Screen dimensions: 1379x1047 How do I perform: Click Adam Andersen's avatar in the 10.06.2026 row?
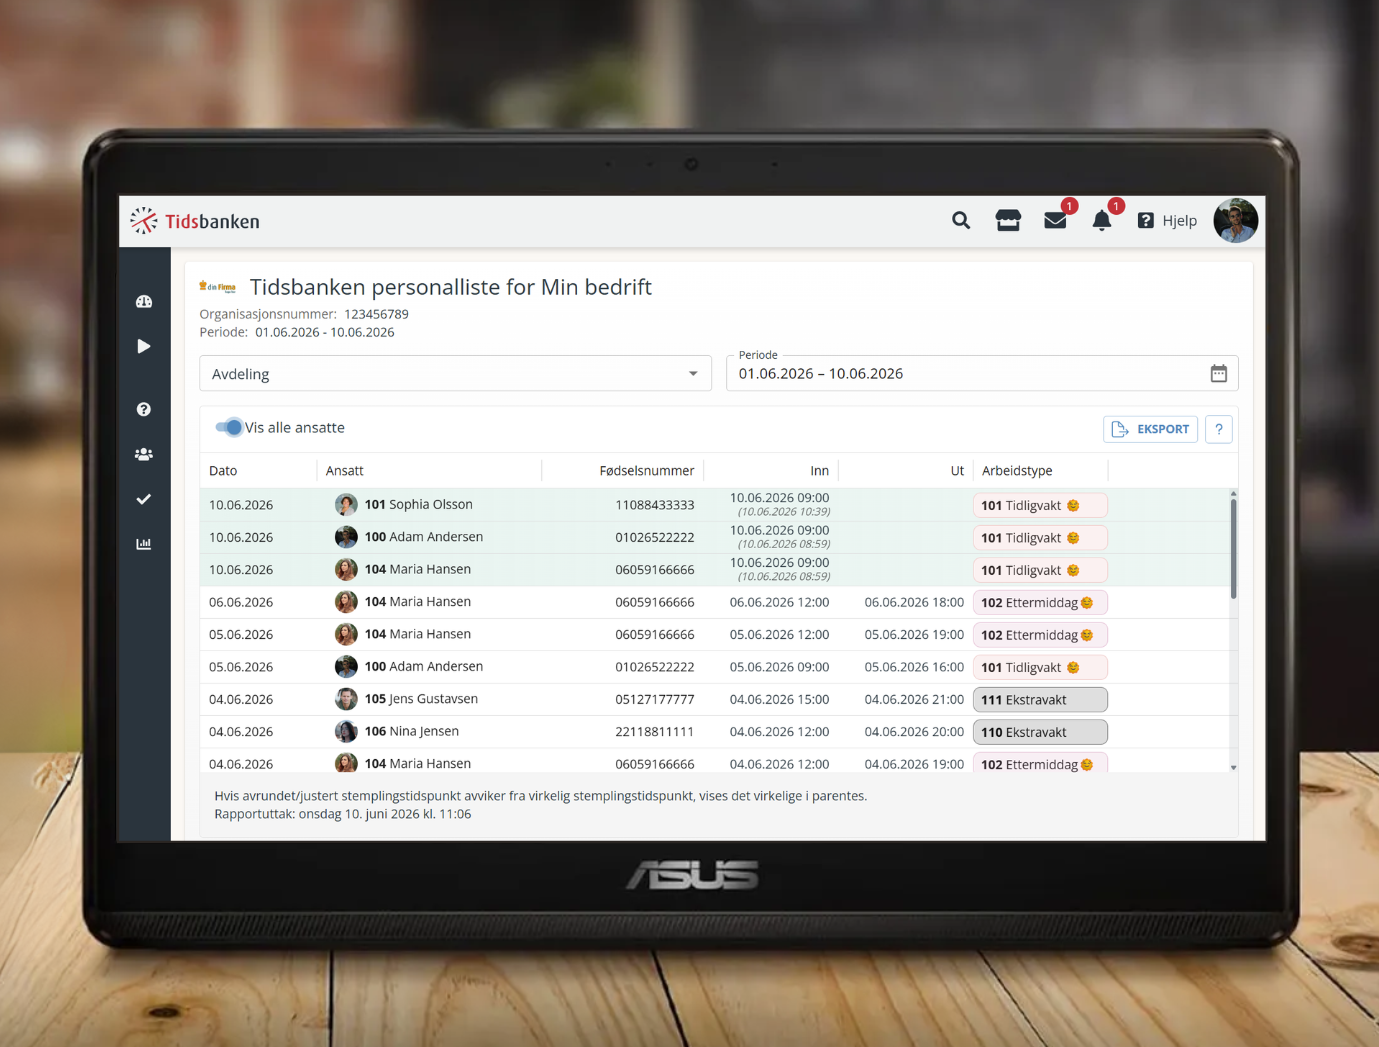[346, 537]
